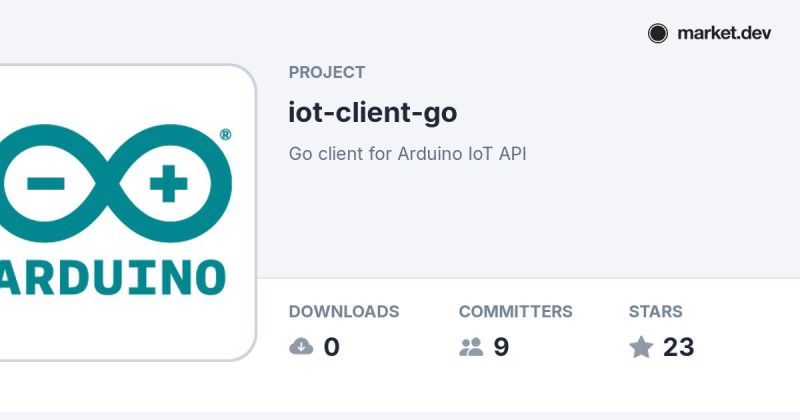Click the DOWNLOADS label
This screenshot has width=800, height=420.
click(344, 311)
